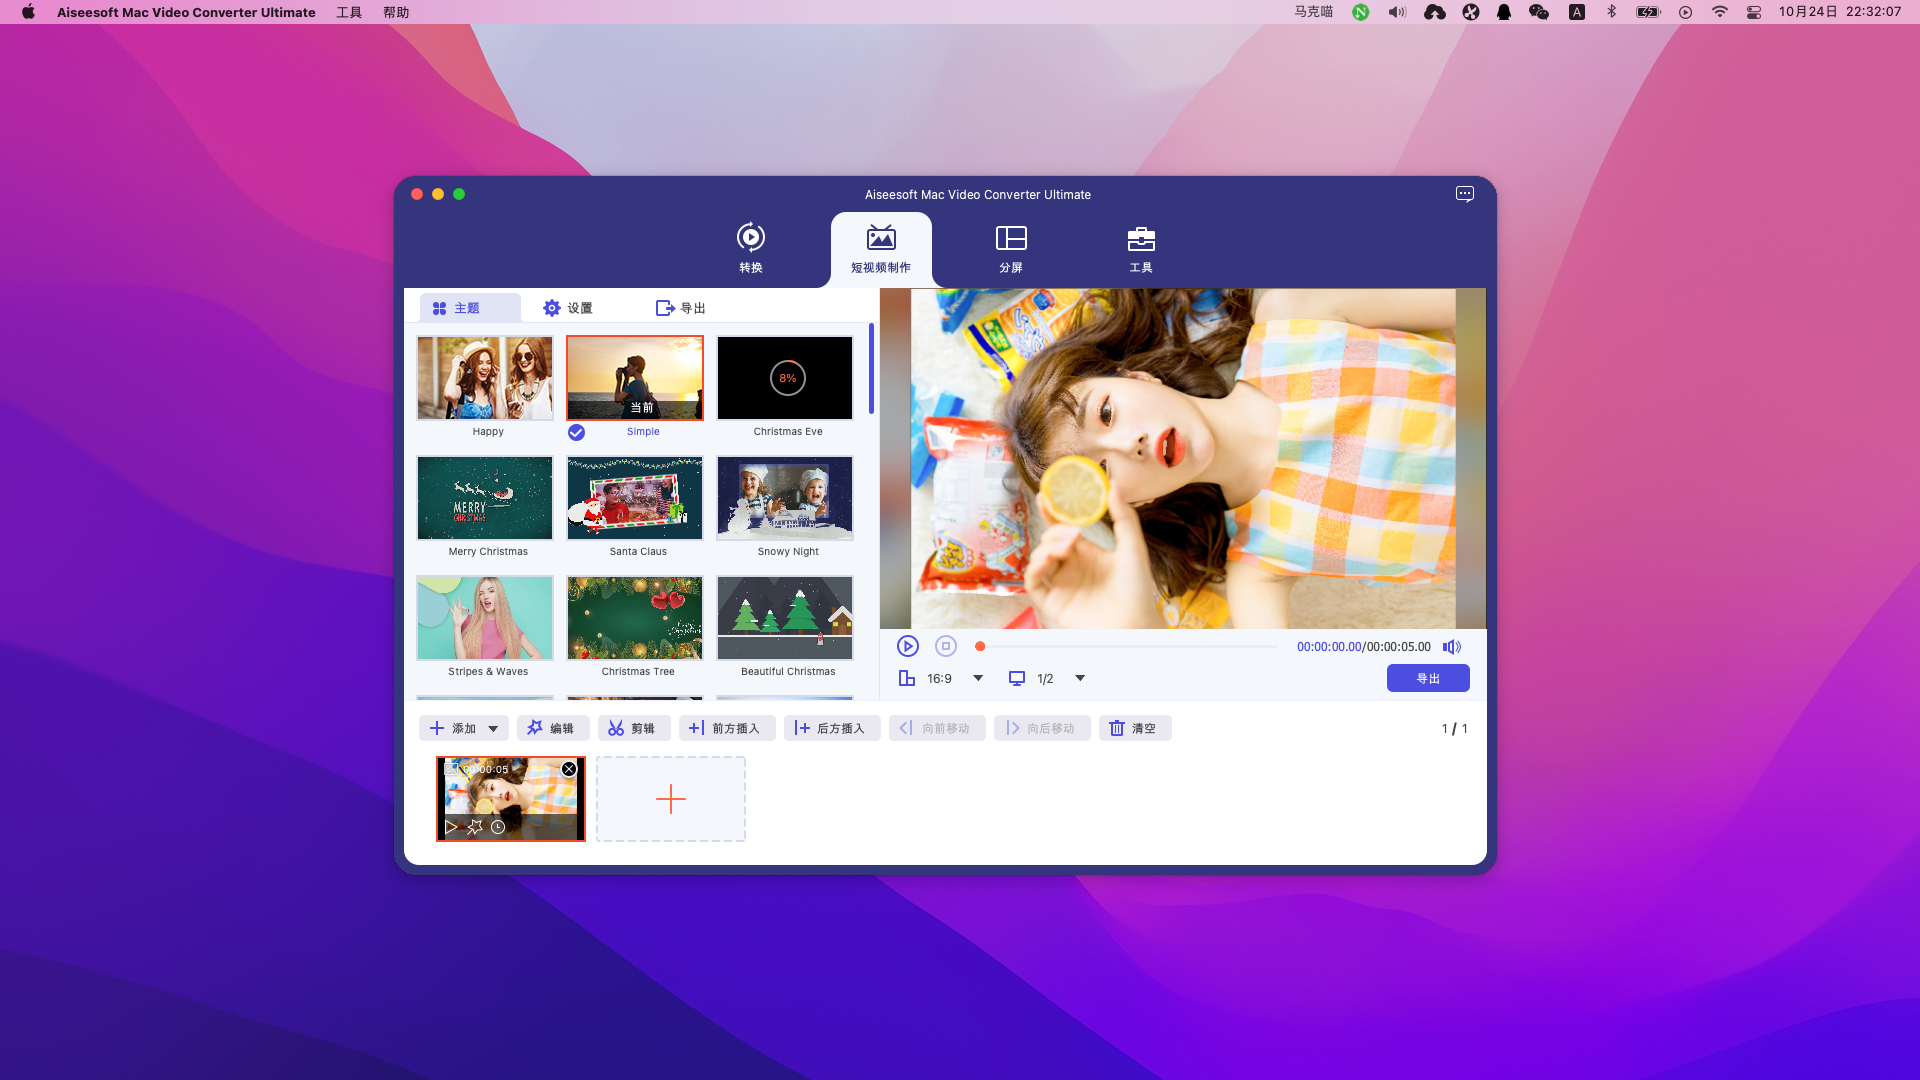
Task: Click the 清空 trash clear button
Action: (x=1134, y=728)
